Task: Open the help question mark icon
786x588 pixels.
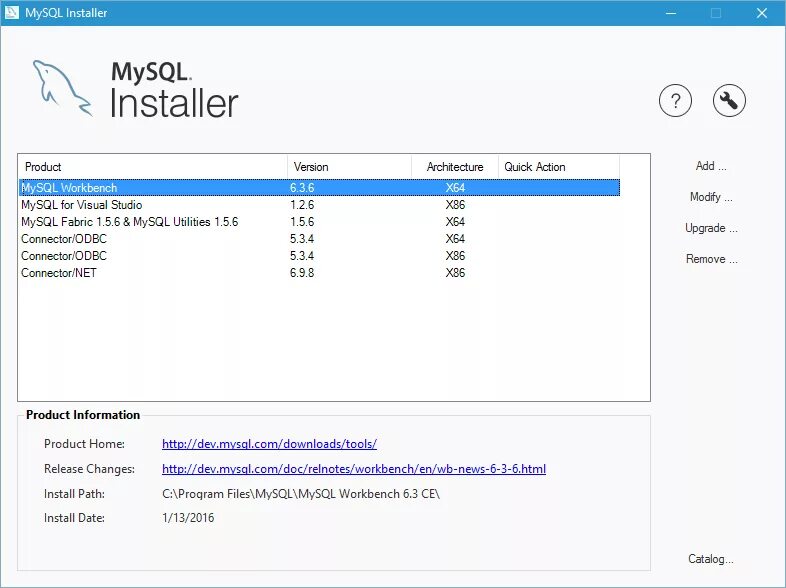Action: tap(675, 101)
